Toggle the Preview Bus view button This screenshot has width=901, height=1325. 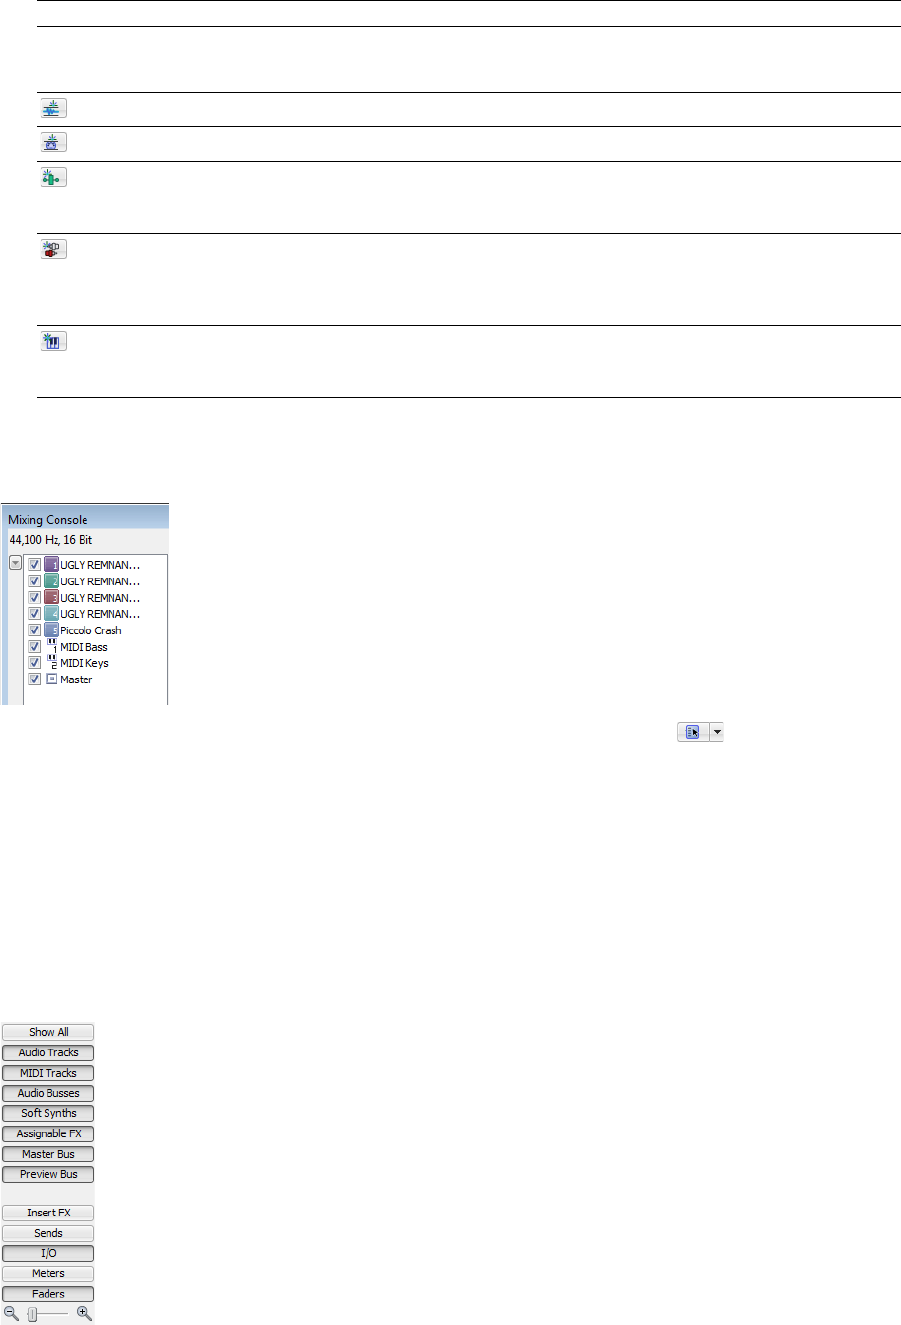tap(48, 1174)
